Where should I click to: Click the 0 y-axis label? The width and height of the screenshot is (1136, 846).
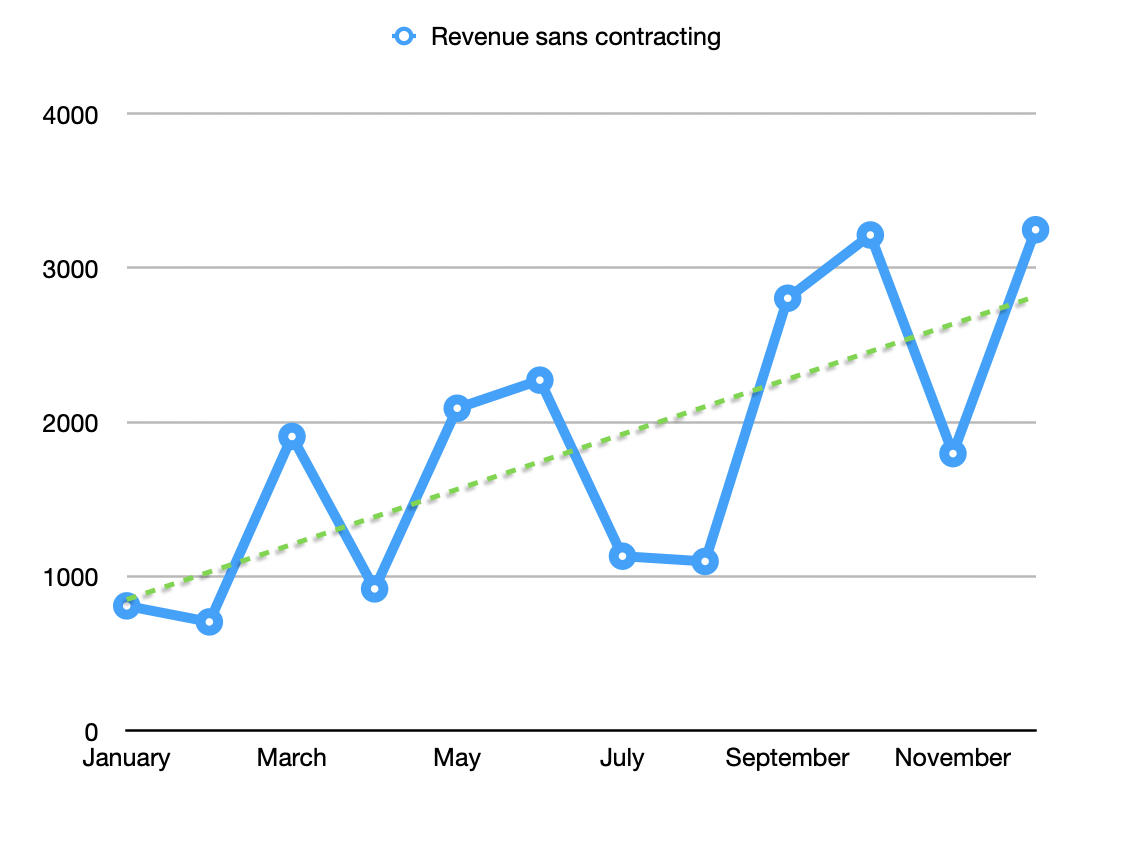click(x=91, y=732)
